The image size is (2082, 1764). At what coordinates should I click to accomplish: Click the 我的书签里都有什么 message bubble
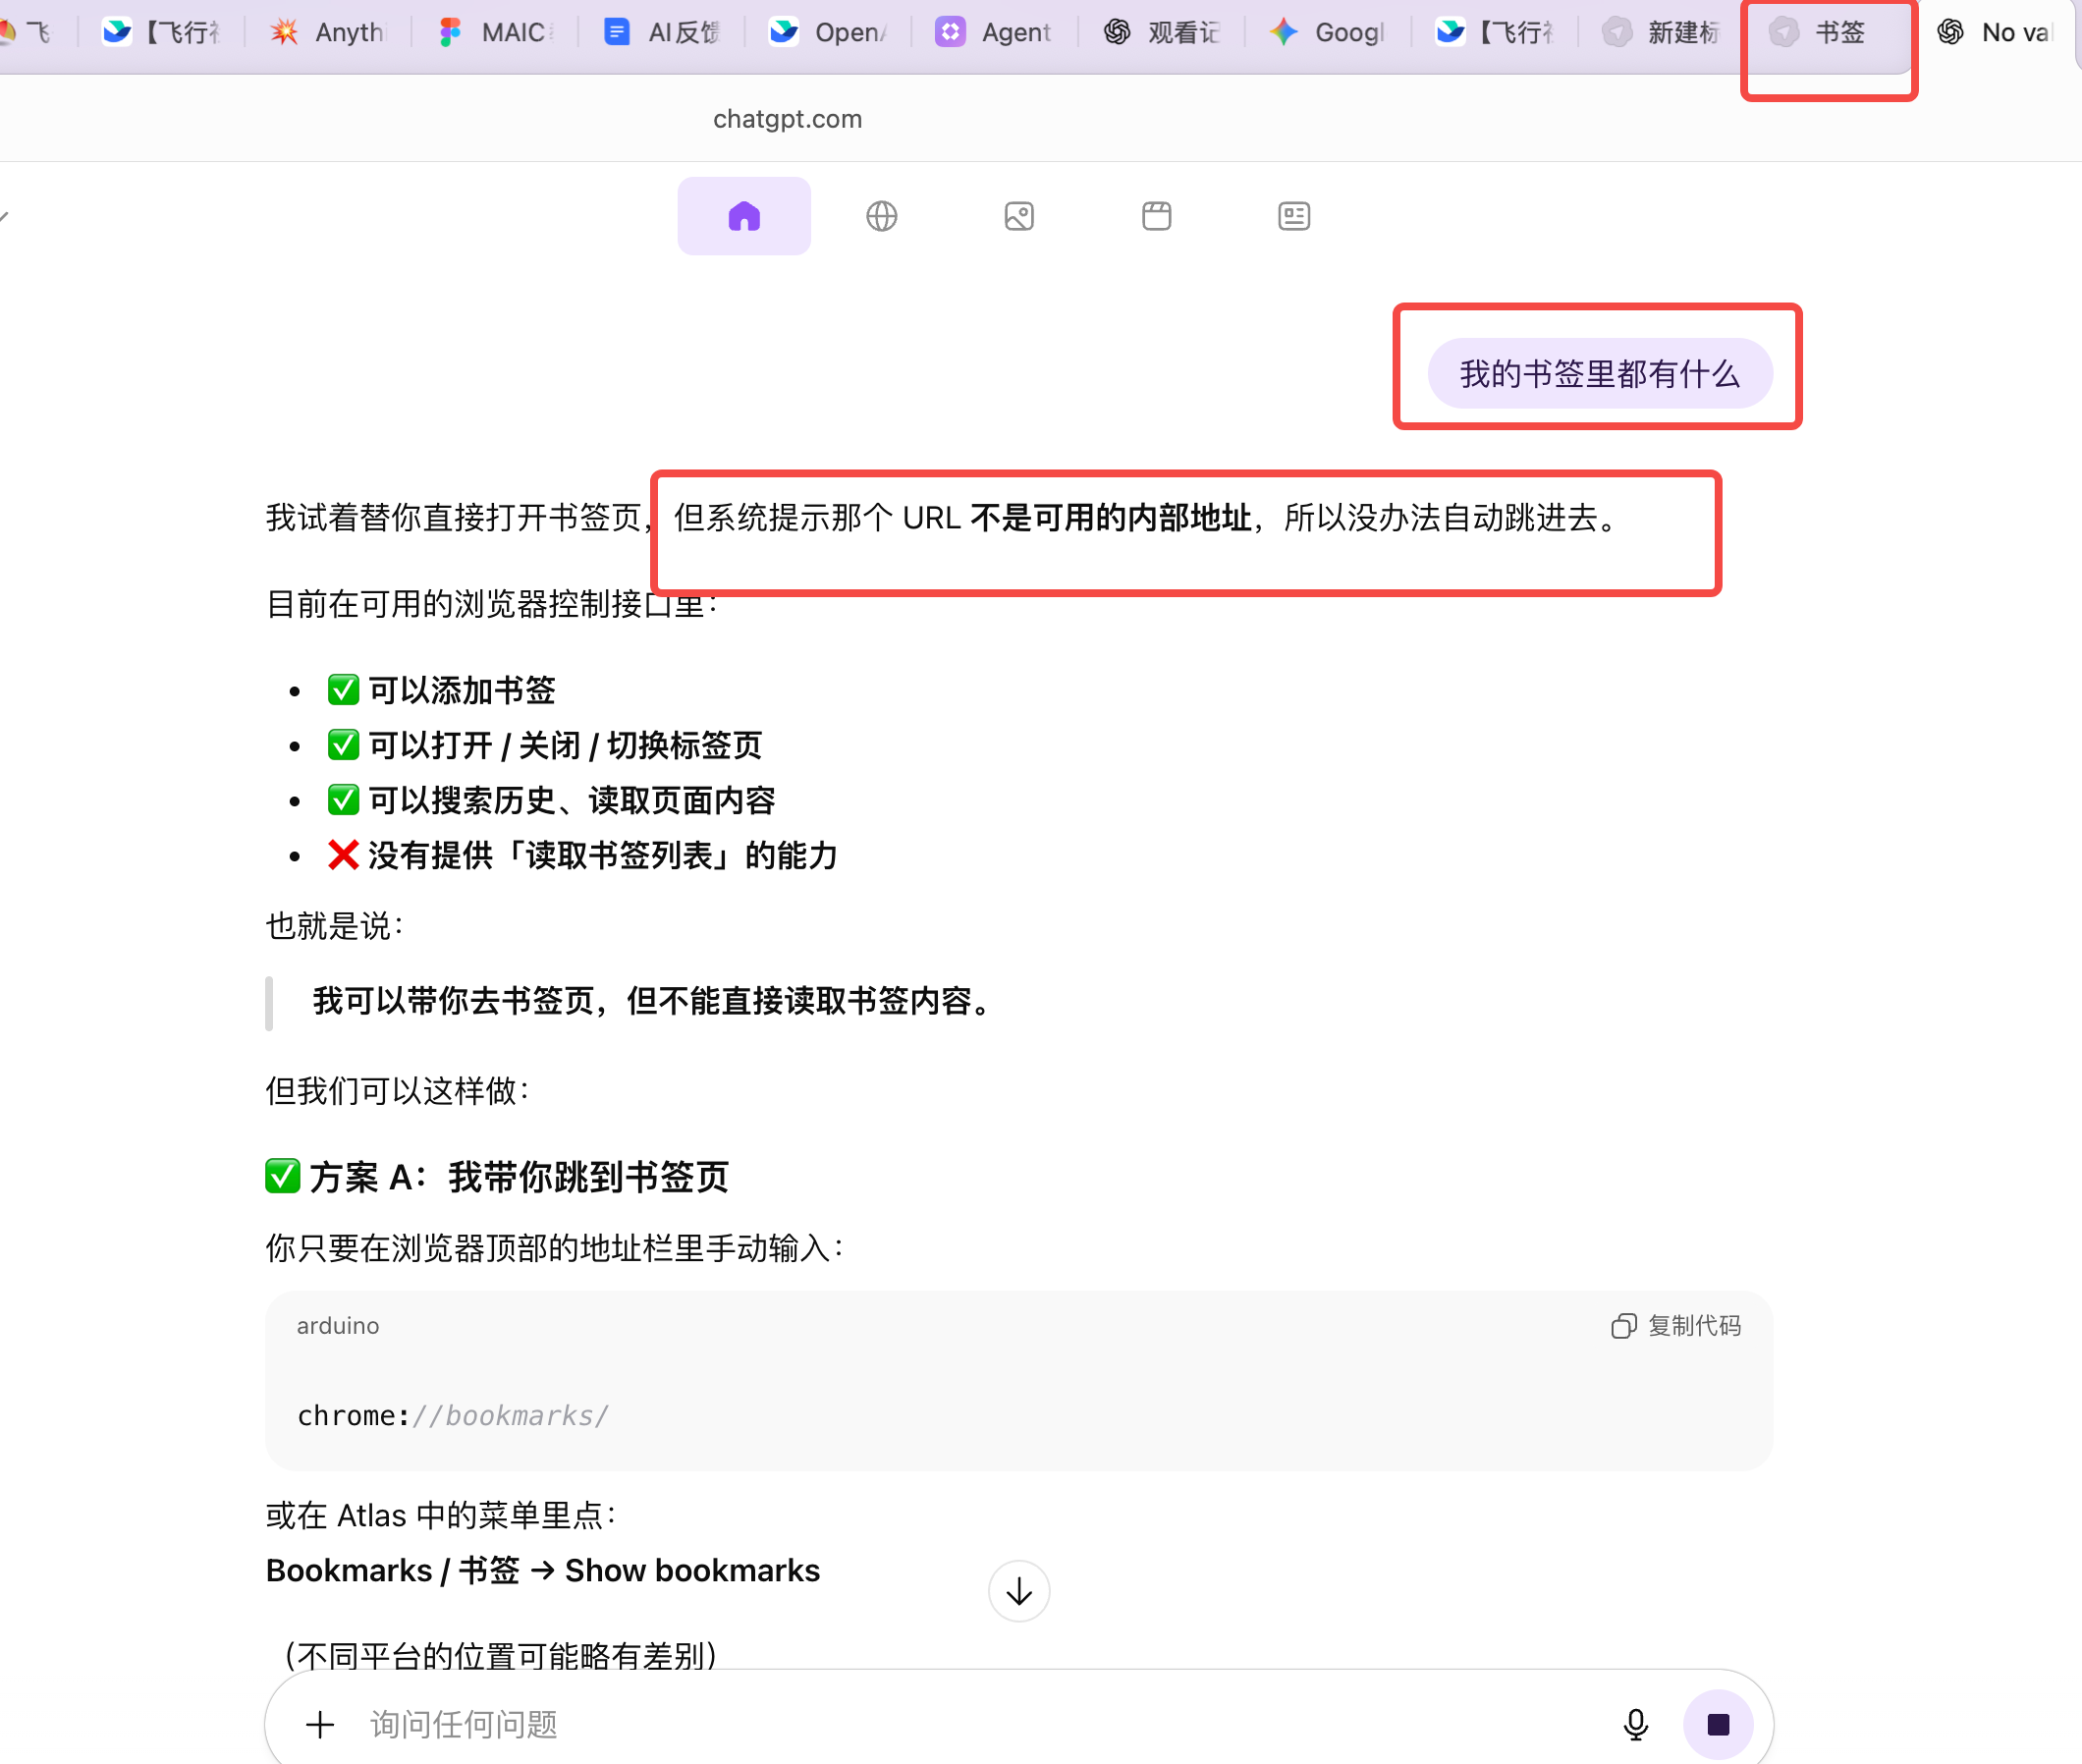(1600, 373)
